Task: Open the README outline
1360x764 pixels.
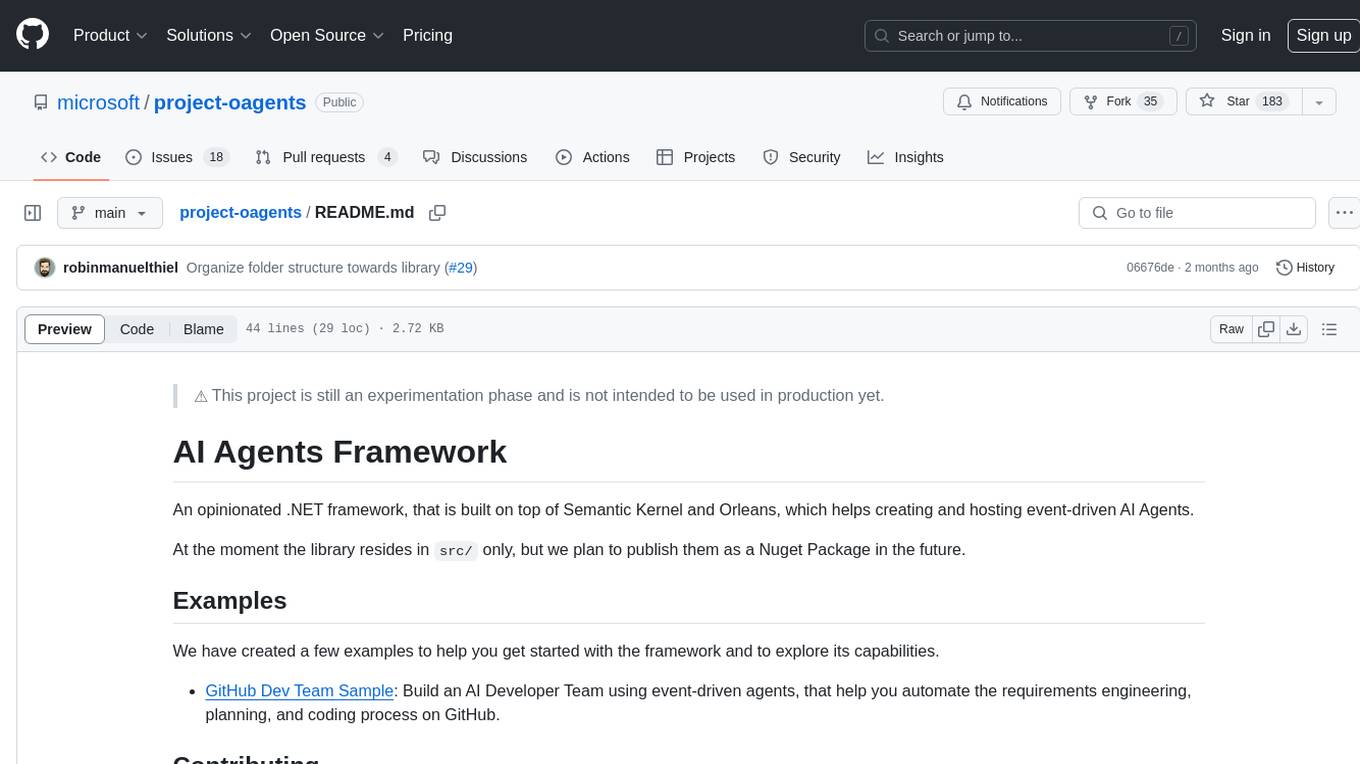Action: [x=1329, y=329]
